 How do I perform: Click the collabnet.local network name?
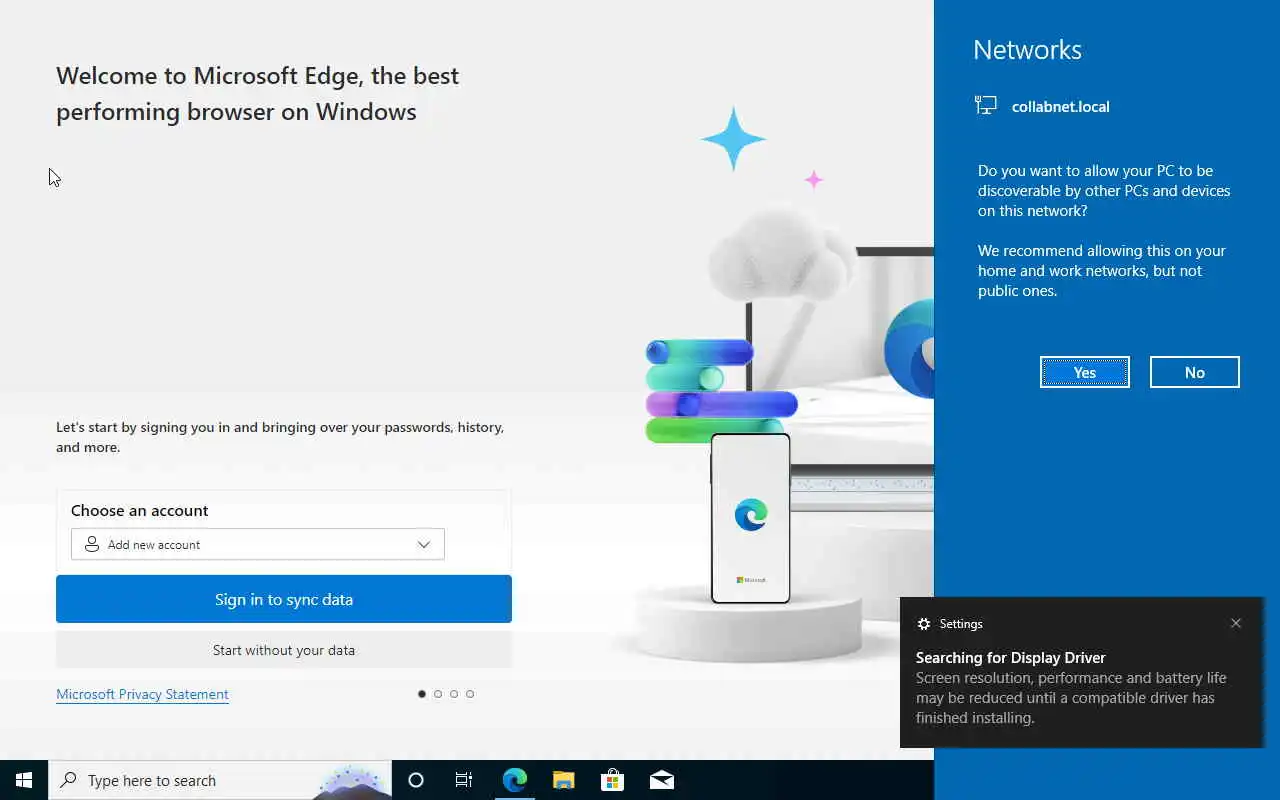coord(1060,107)
